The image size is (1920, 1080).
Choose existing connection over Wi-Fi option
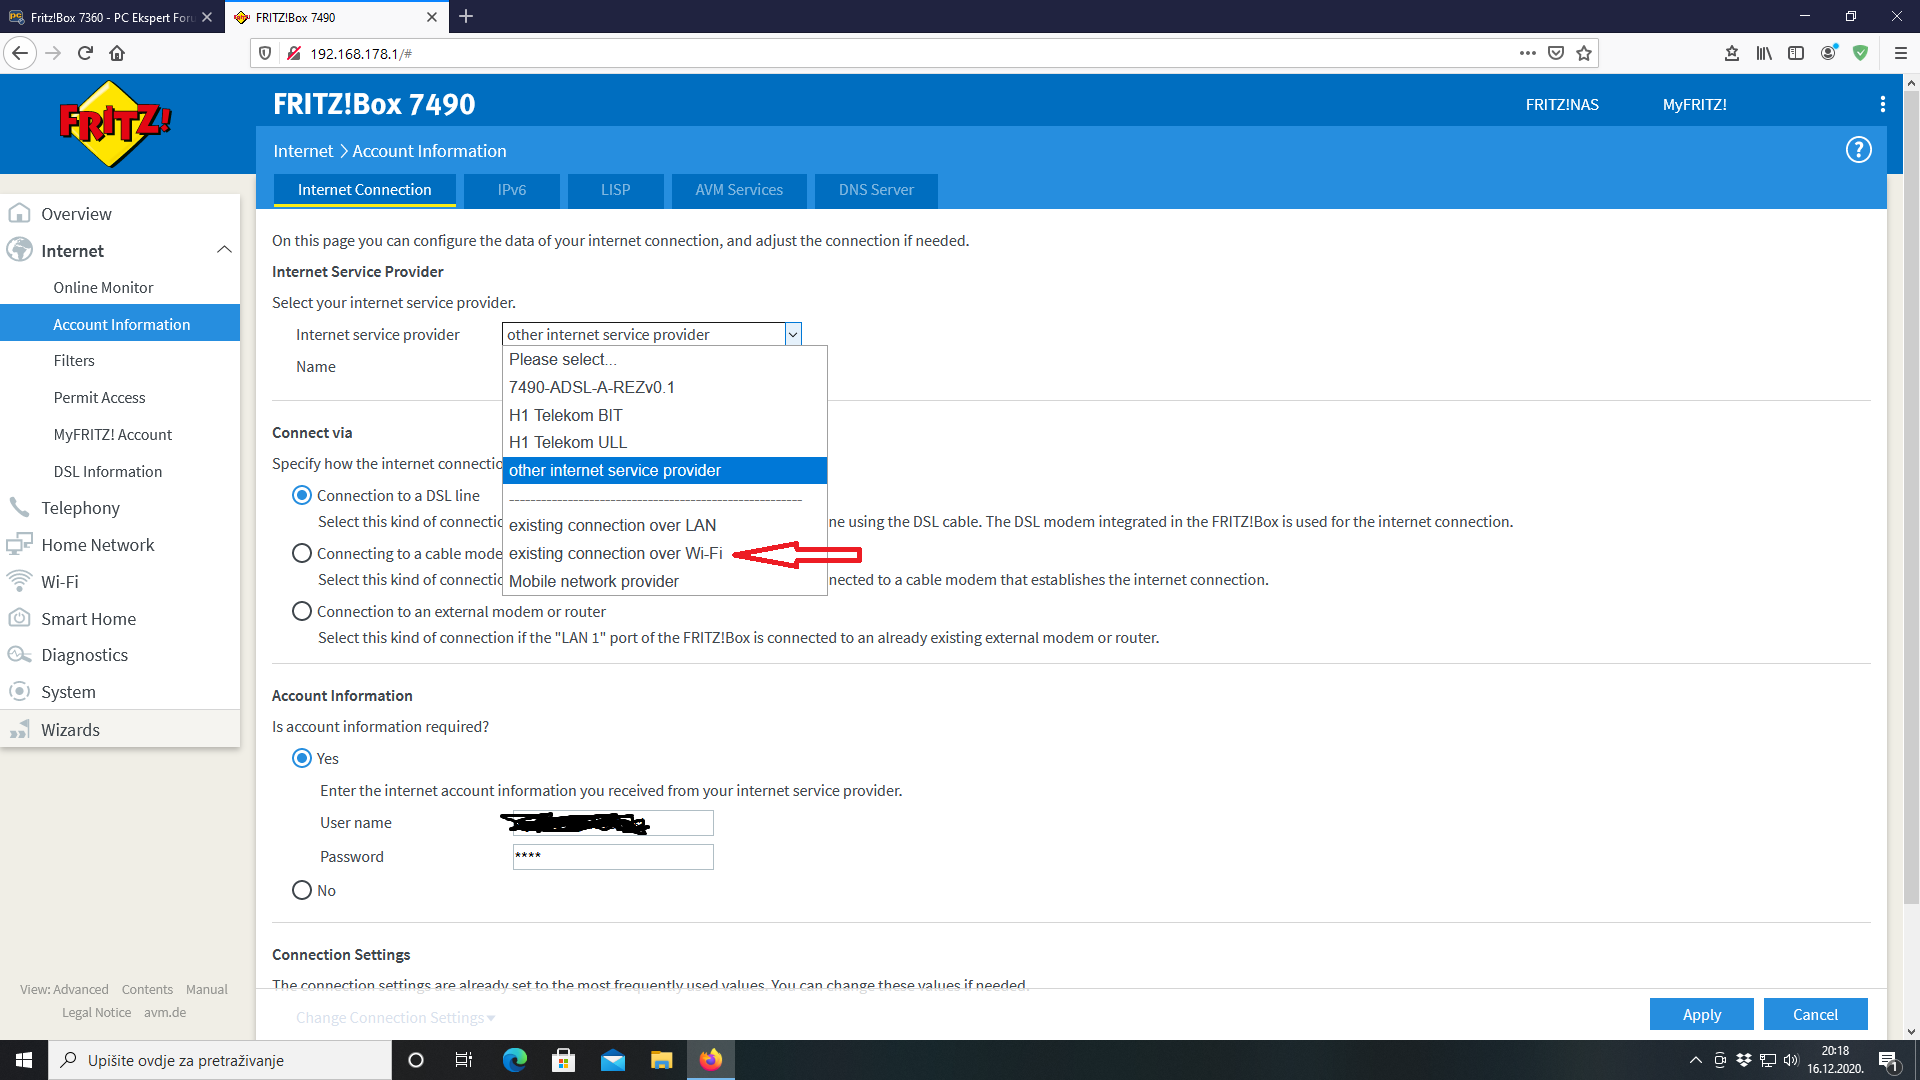click(664, 553)
